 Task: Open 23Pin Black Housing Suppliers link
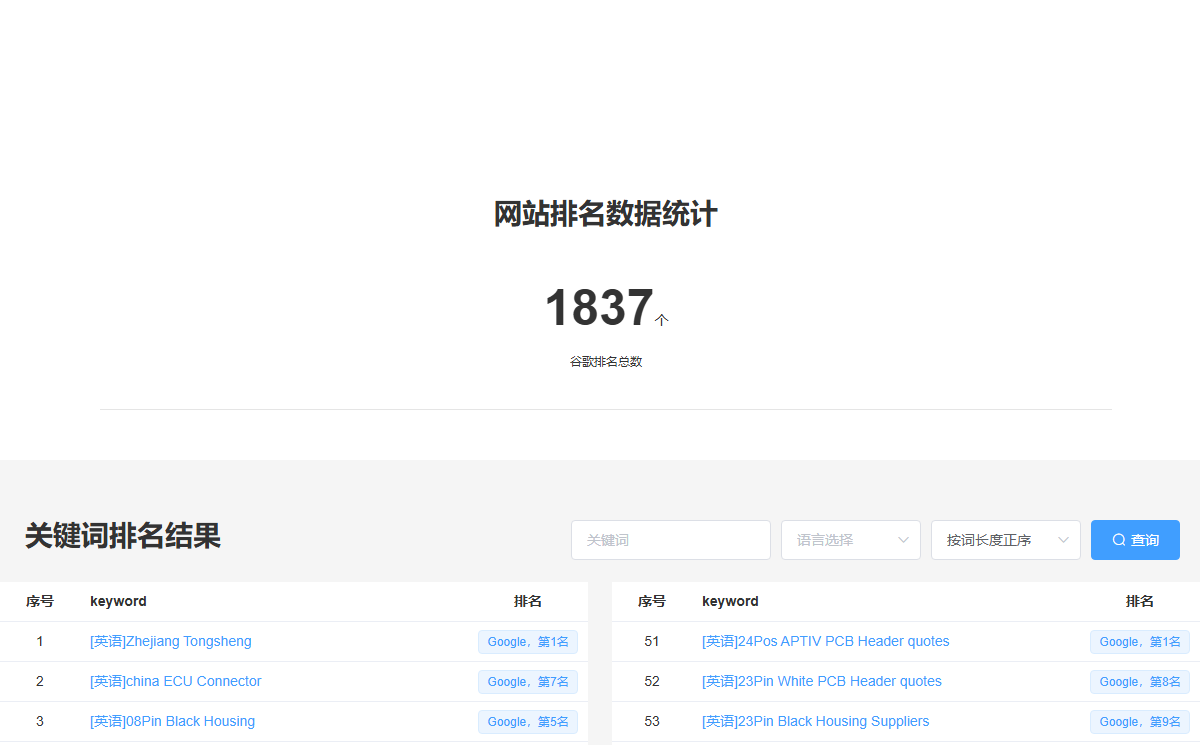point(816,721)
